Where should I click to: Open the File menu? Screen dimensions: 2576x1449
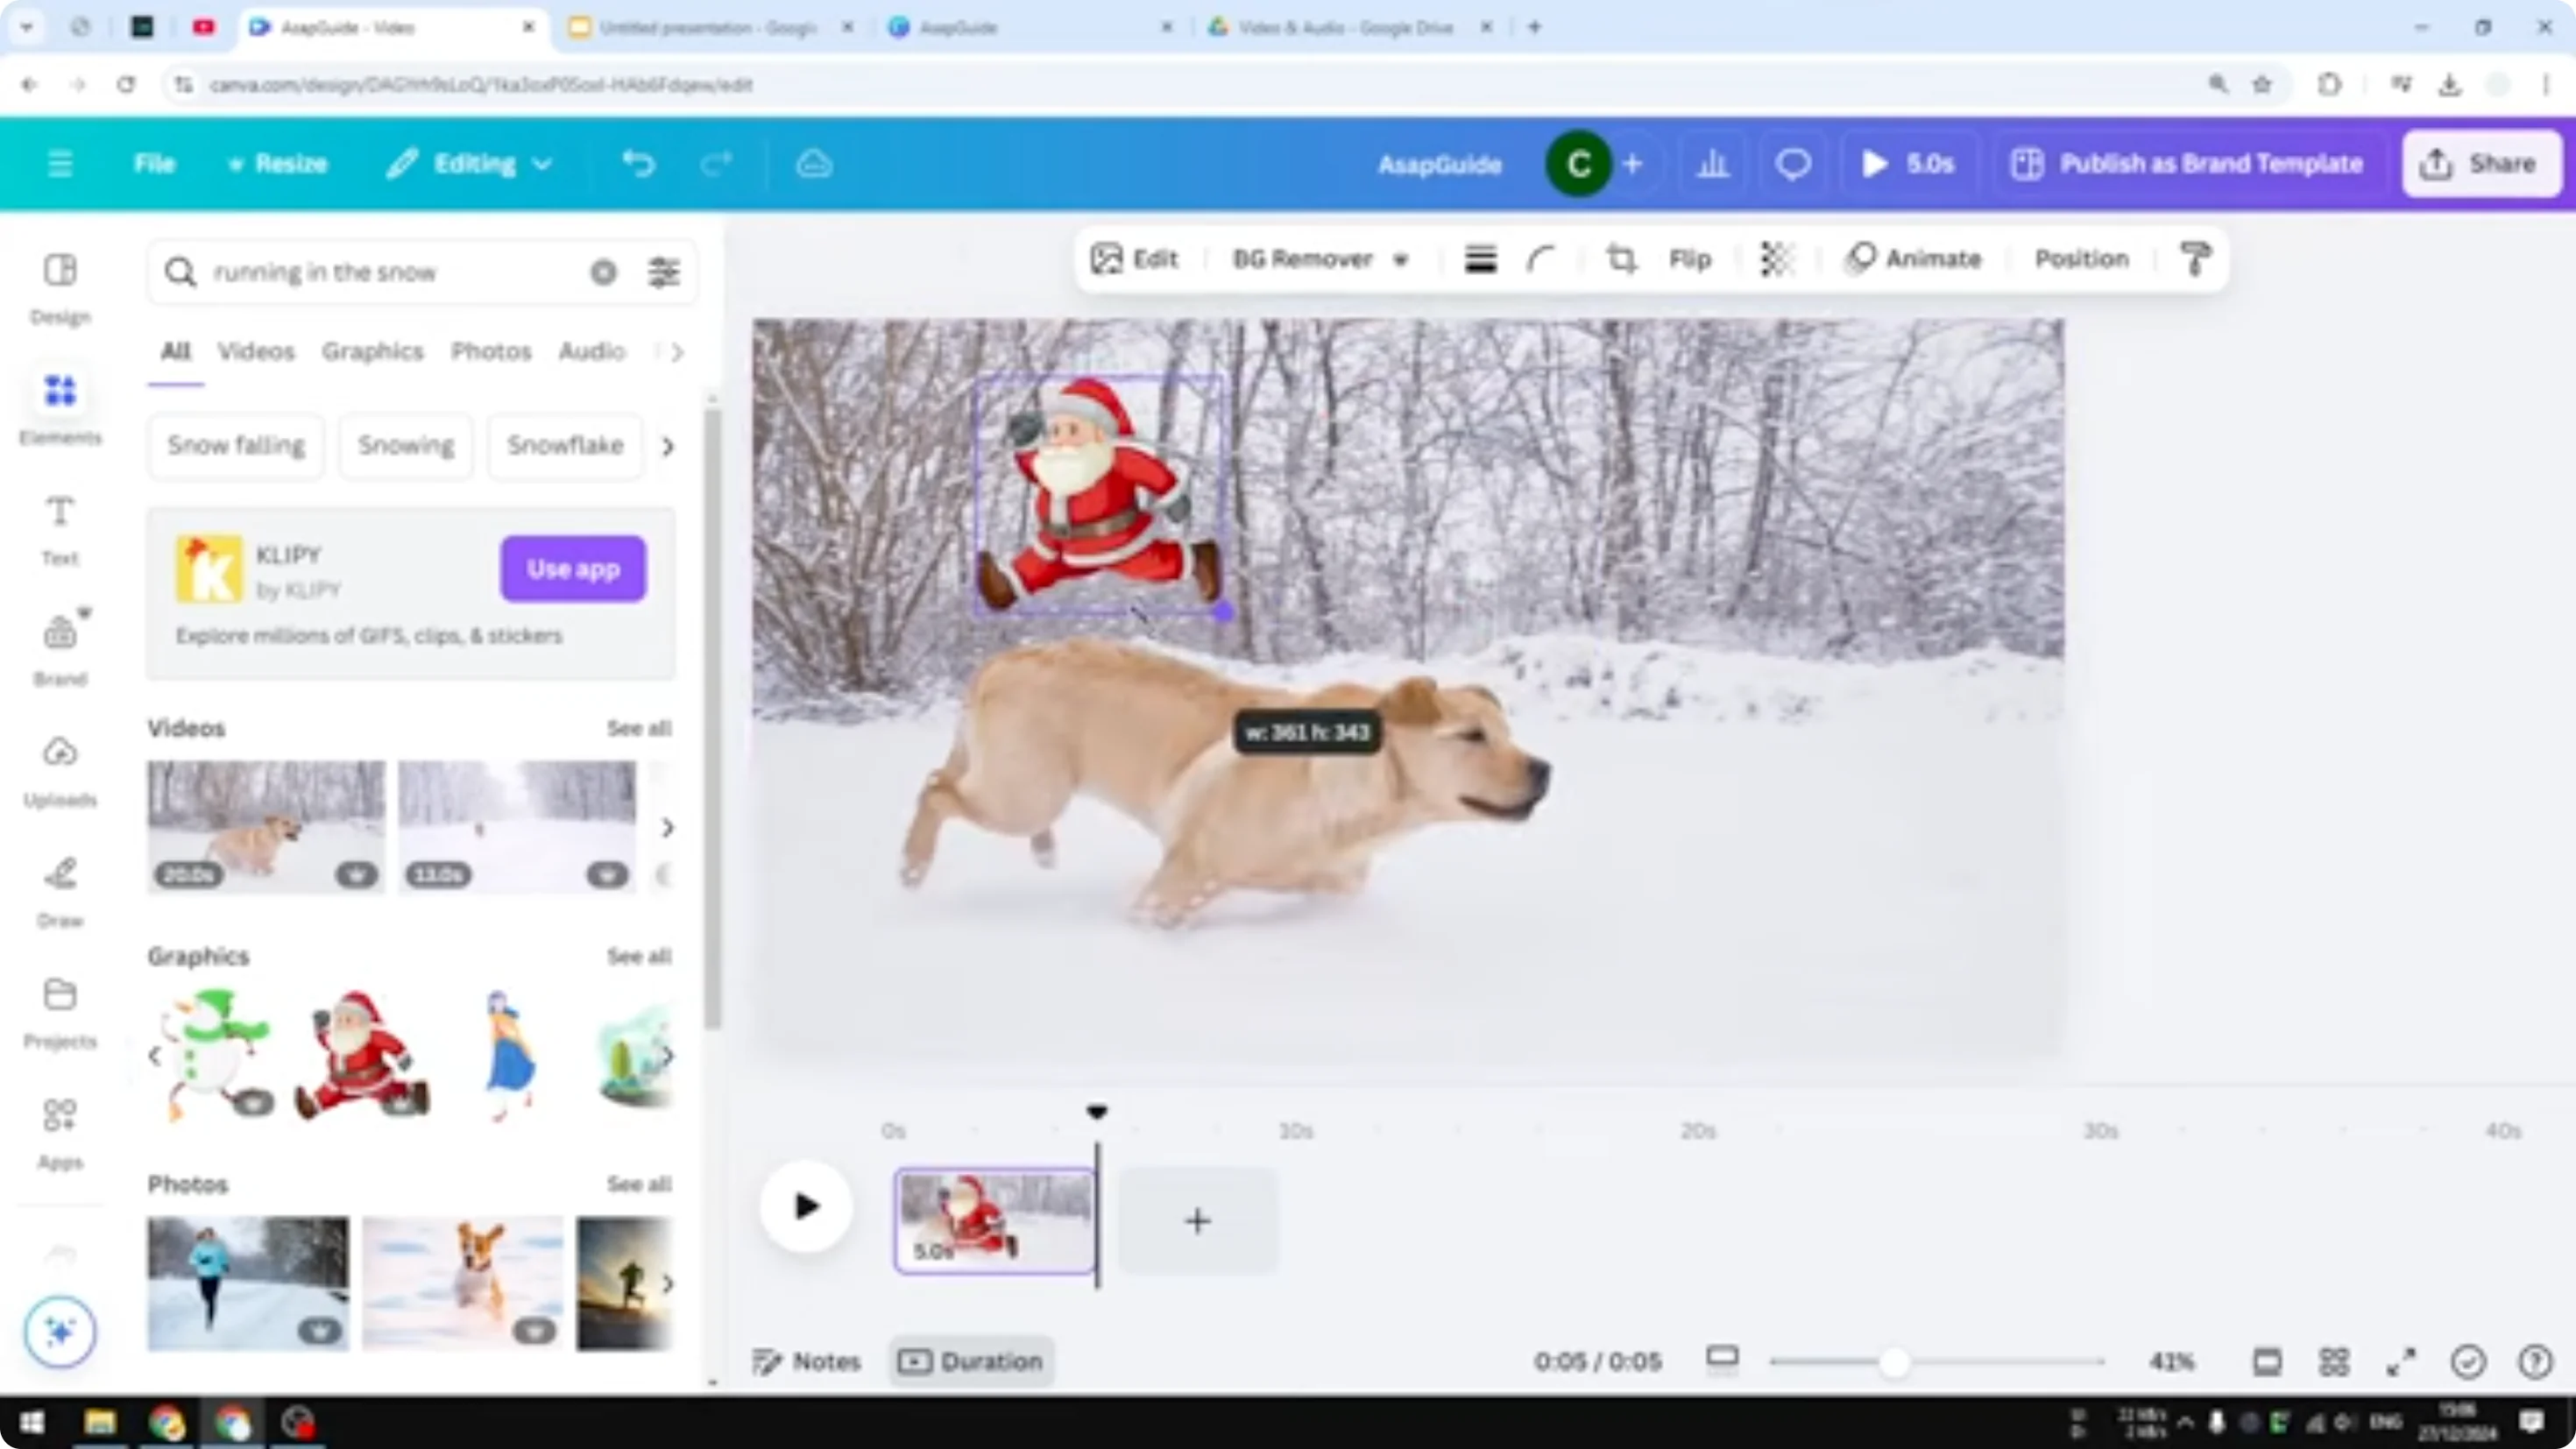click(x=155, y=163)
